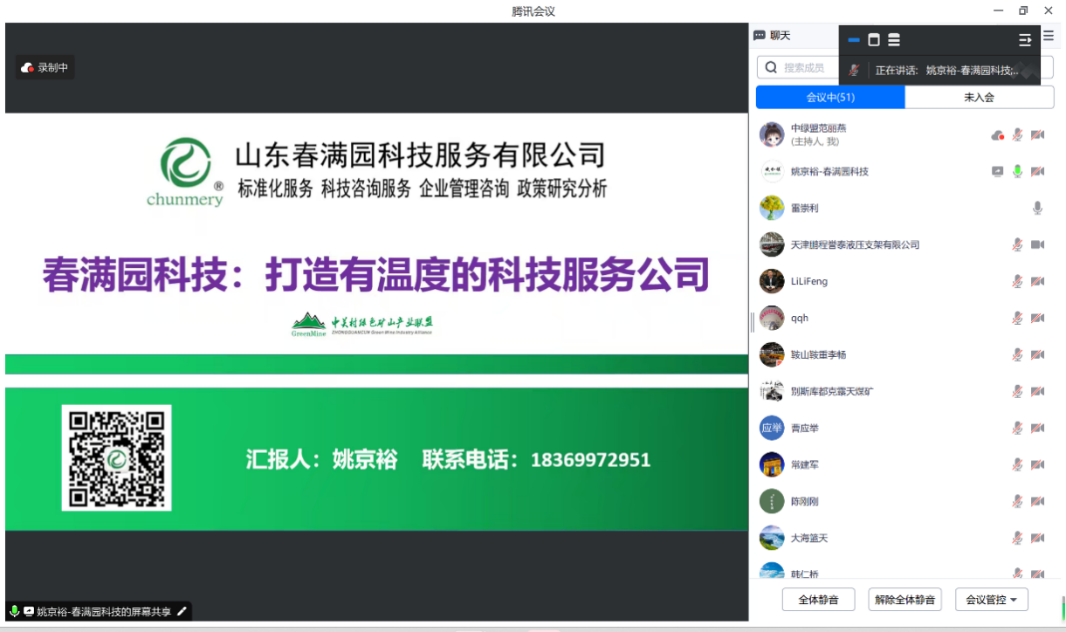1066x632 pixels.
Task: Click the camera icon in 姚京裕-春满园科技 row
Action: (x=1037, y=171)
